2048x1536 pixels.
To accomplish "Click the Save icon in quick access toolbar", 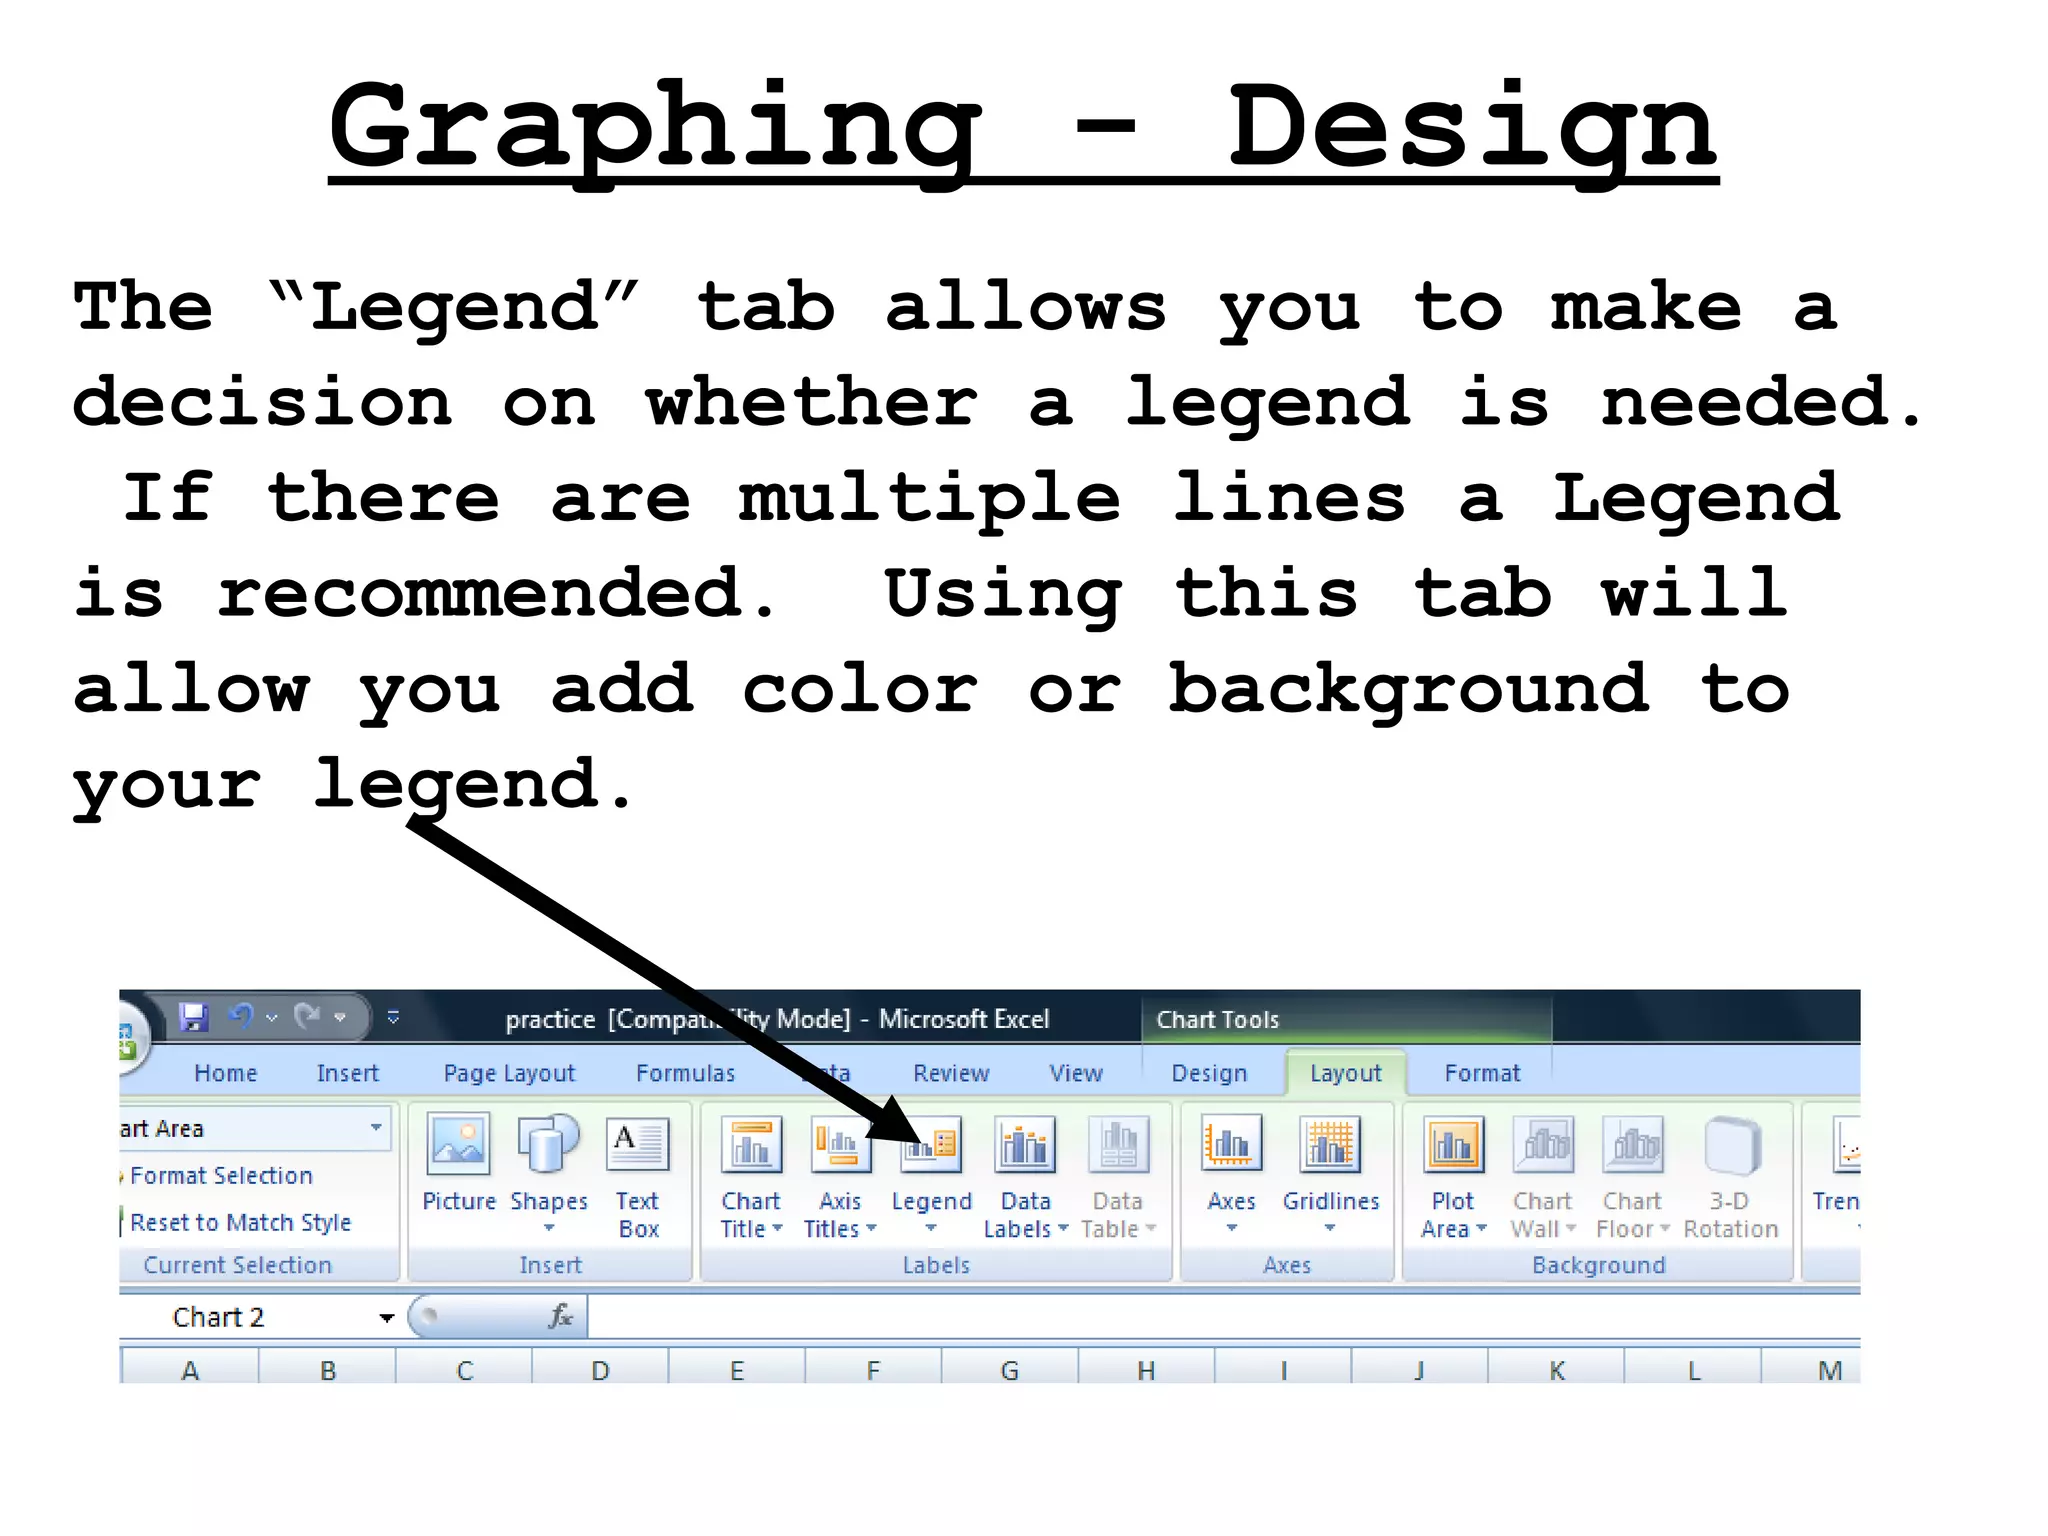I will point(193,1017).
